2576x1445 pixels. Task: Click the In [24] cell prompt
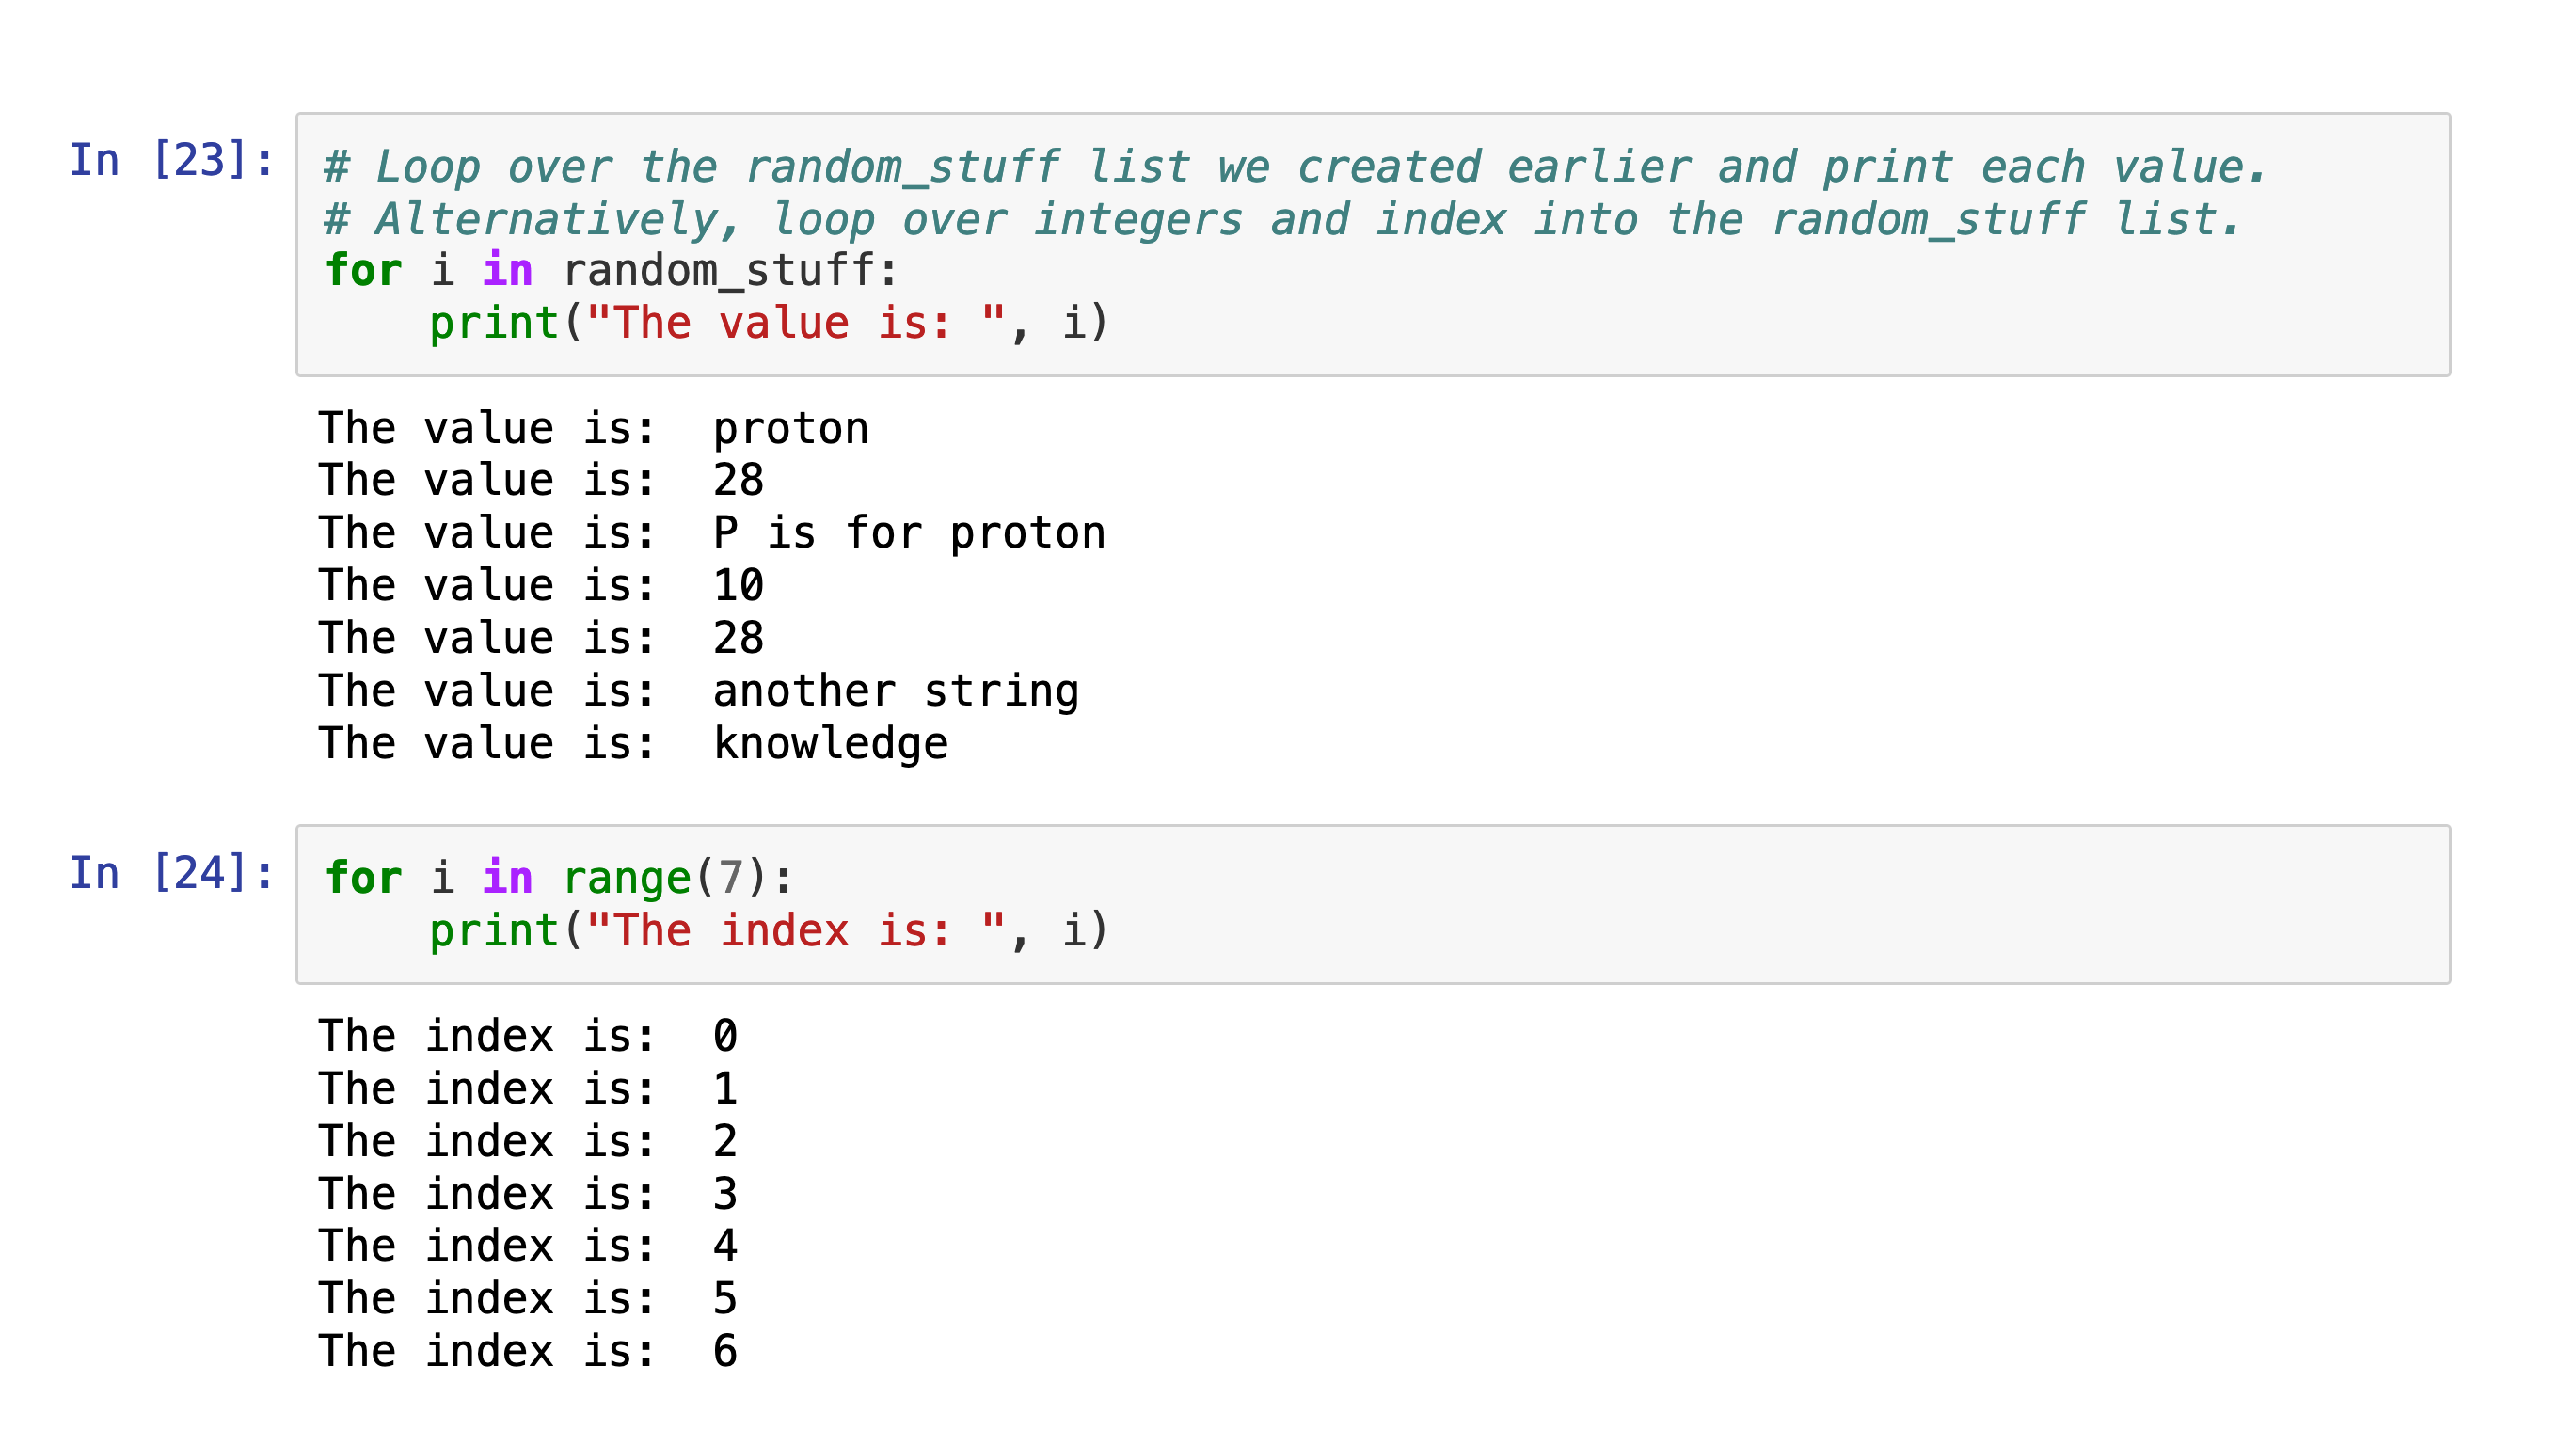click(x=171, y=873)
